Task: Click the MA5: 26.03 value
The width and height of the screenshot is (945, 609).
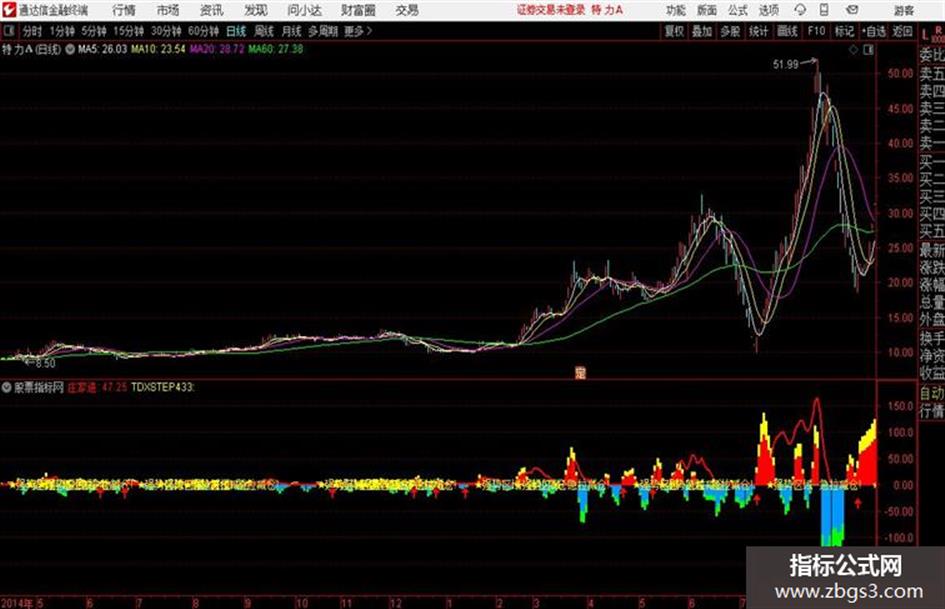Action: 102,49
